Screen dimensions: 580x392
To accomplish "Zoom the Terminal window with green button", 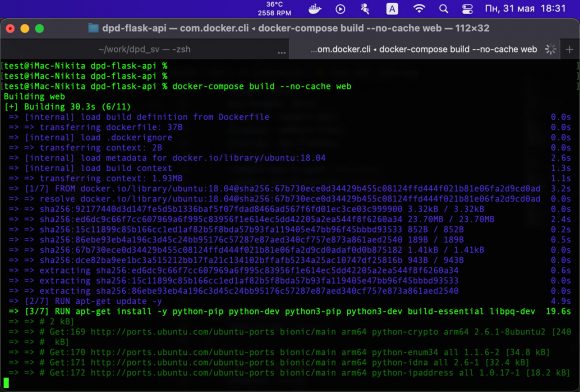I will 40,28.
